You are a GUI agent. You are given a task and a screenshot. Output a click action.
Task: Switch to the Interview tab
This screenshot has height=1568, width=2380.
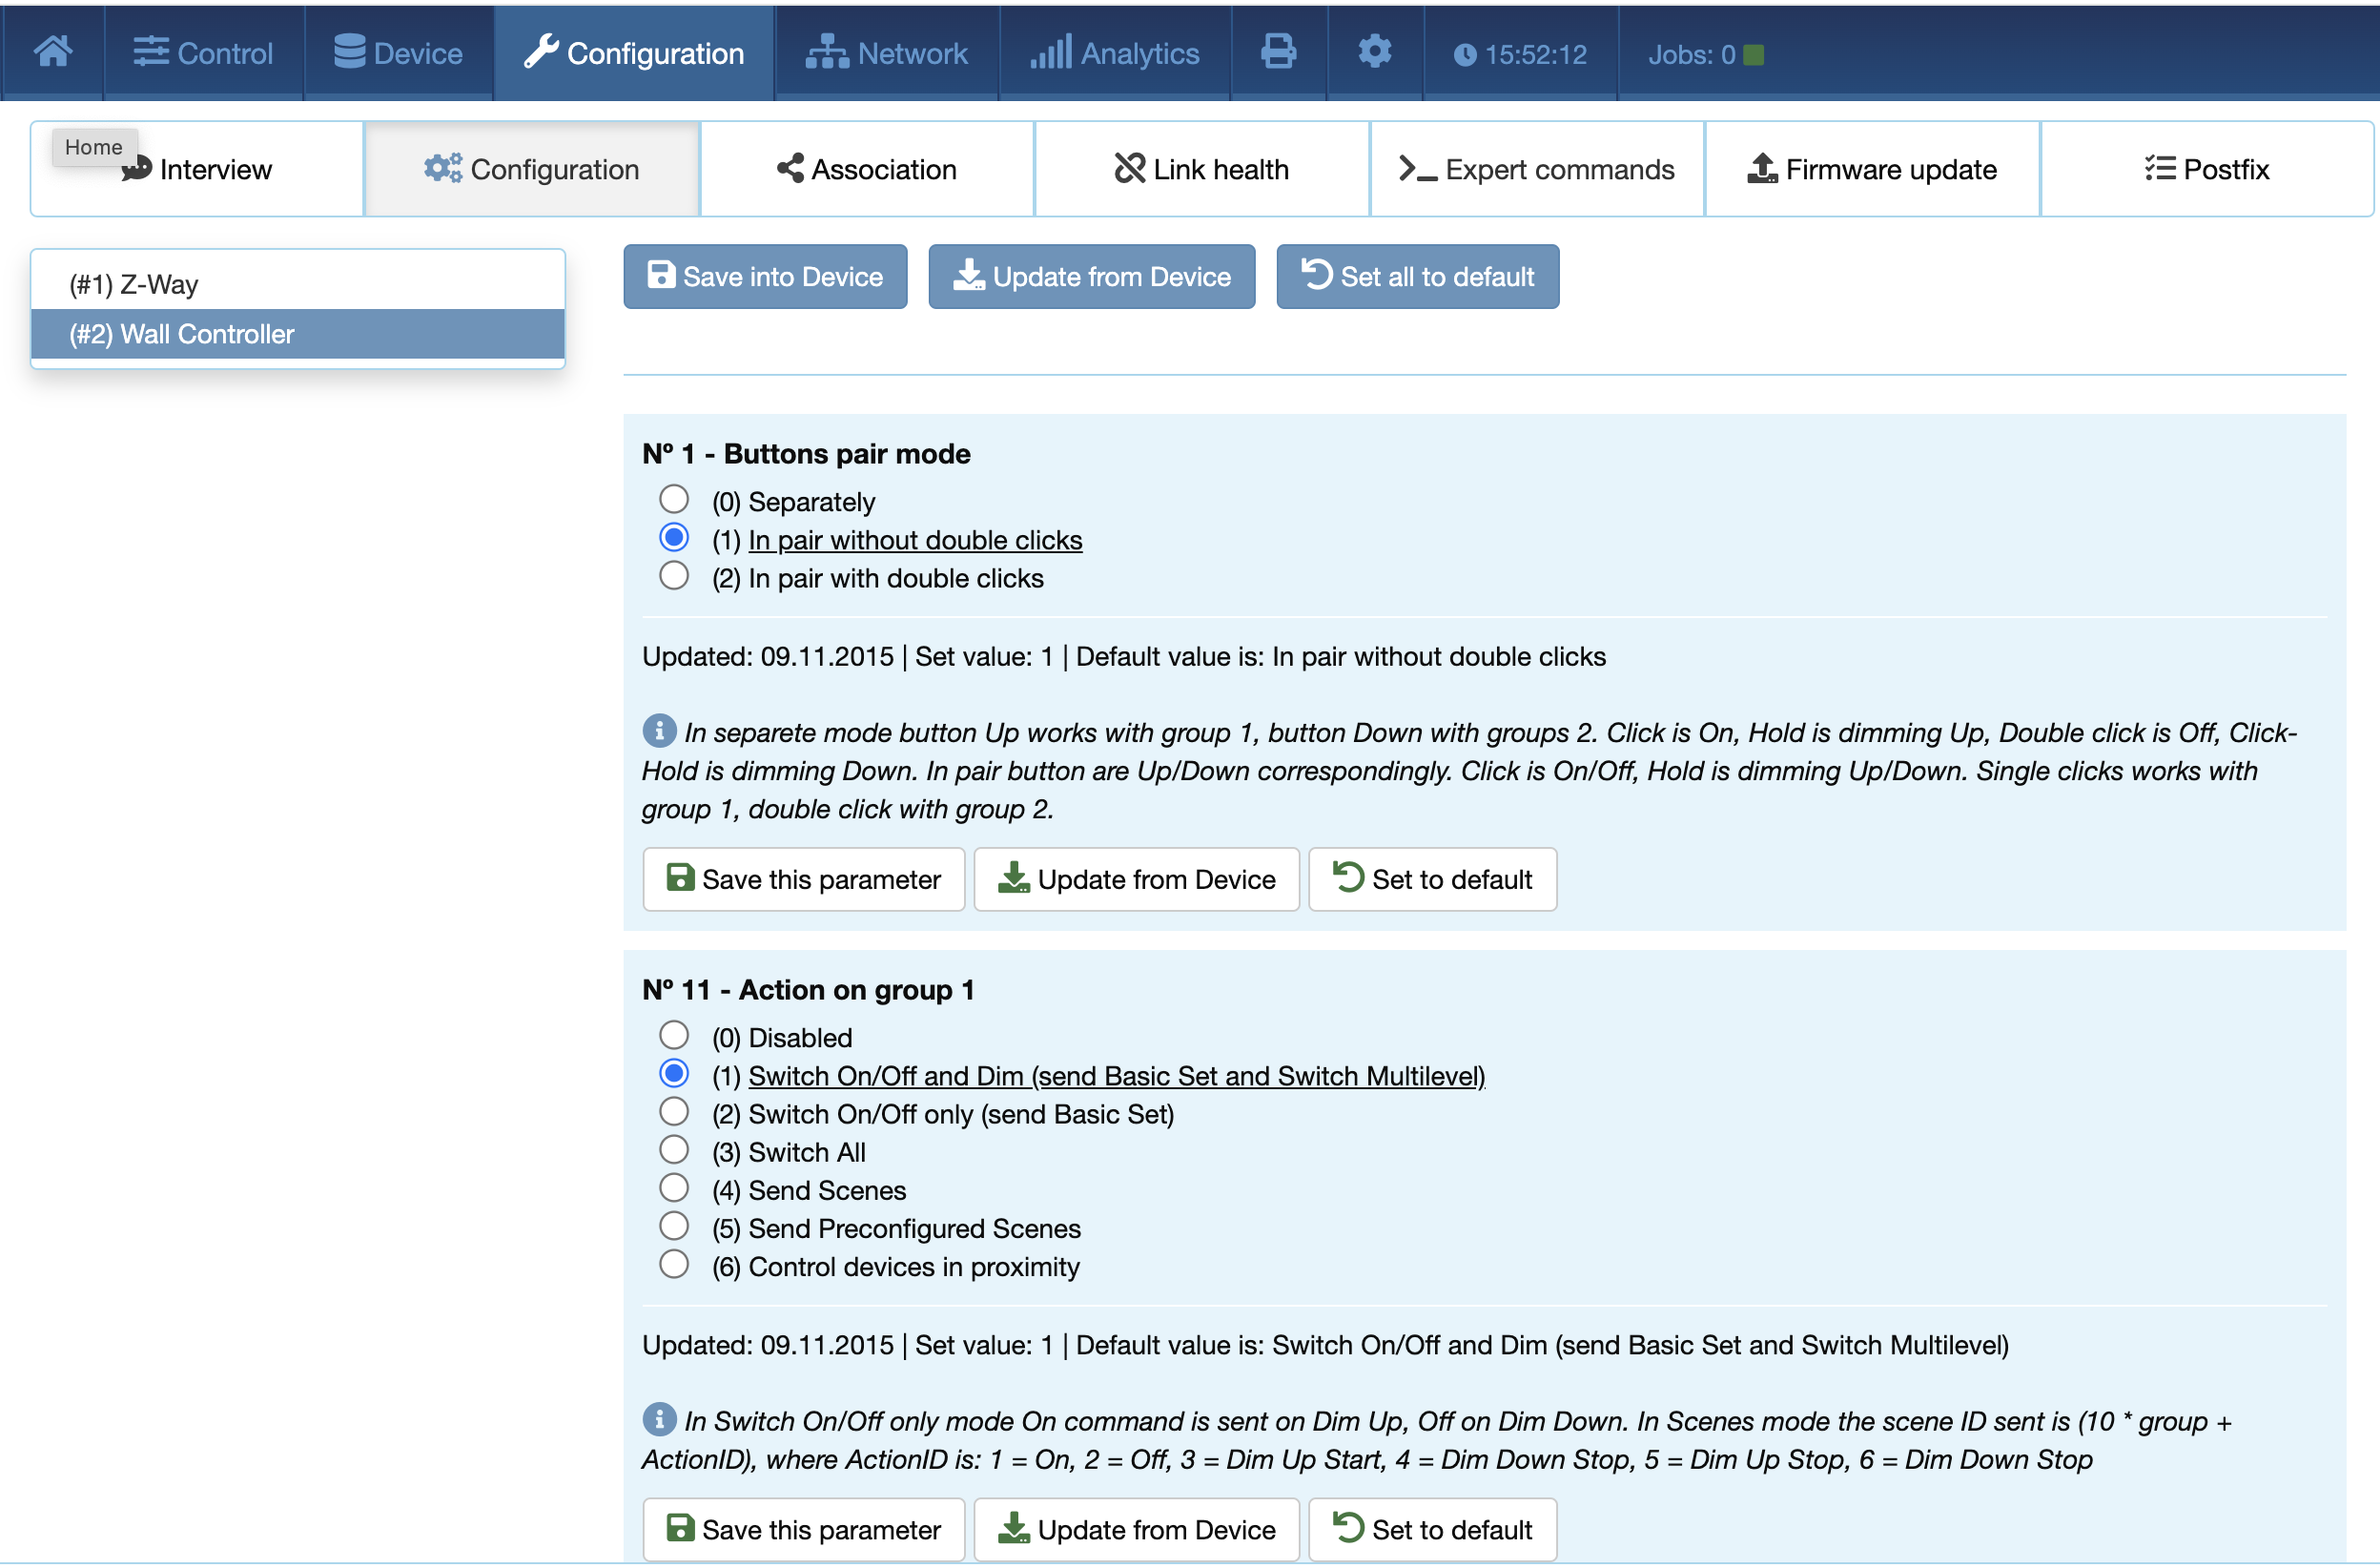point(197,169)
